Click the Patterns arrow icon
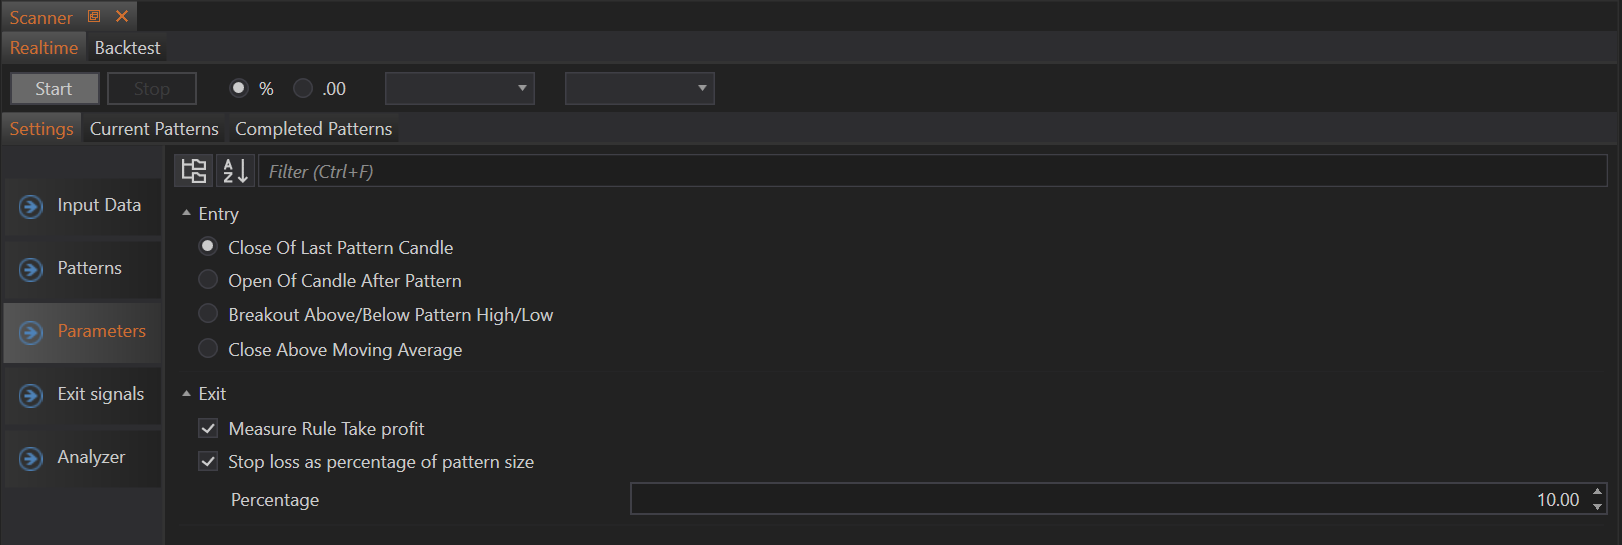Viewport: 1622px width, 545px height. click(x=31, y=269)
